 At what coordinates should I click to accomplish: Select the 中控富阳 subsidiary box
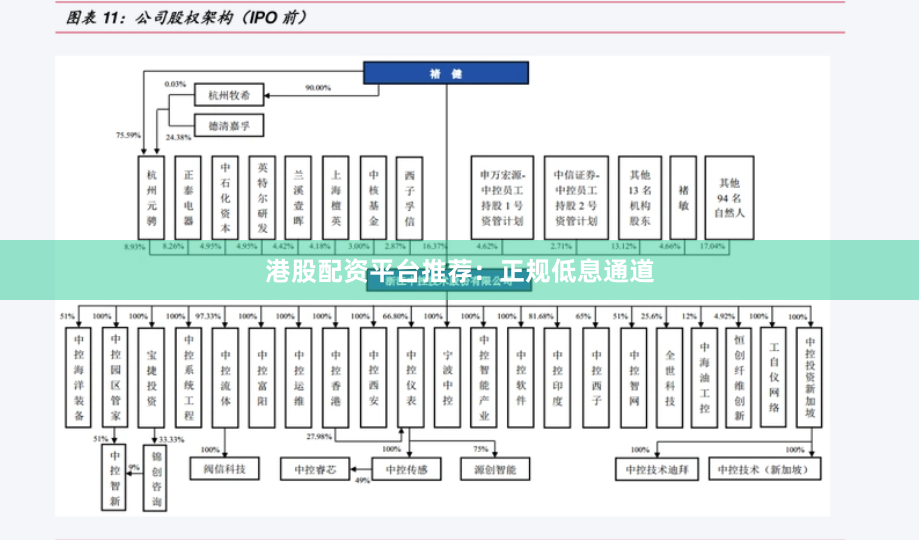click(262, 377)
